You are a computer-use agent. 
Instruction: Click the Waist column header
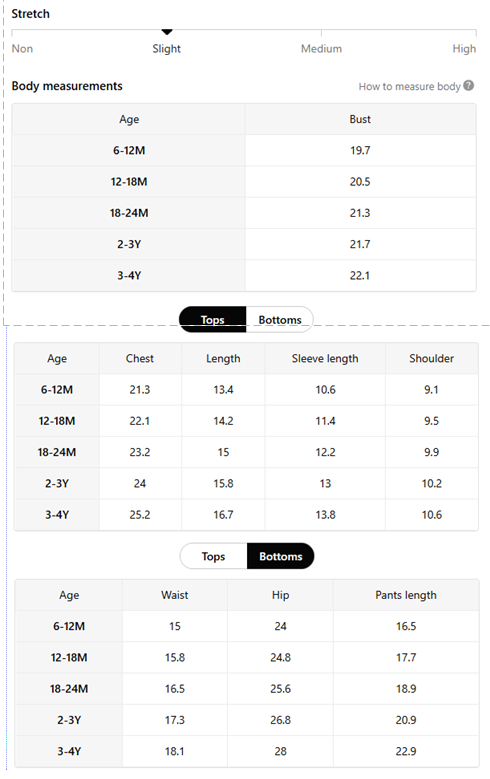point(174,595)
